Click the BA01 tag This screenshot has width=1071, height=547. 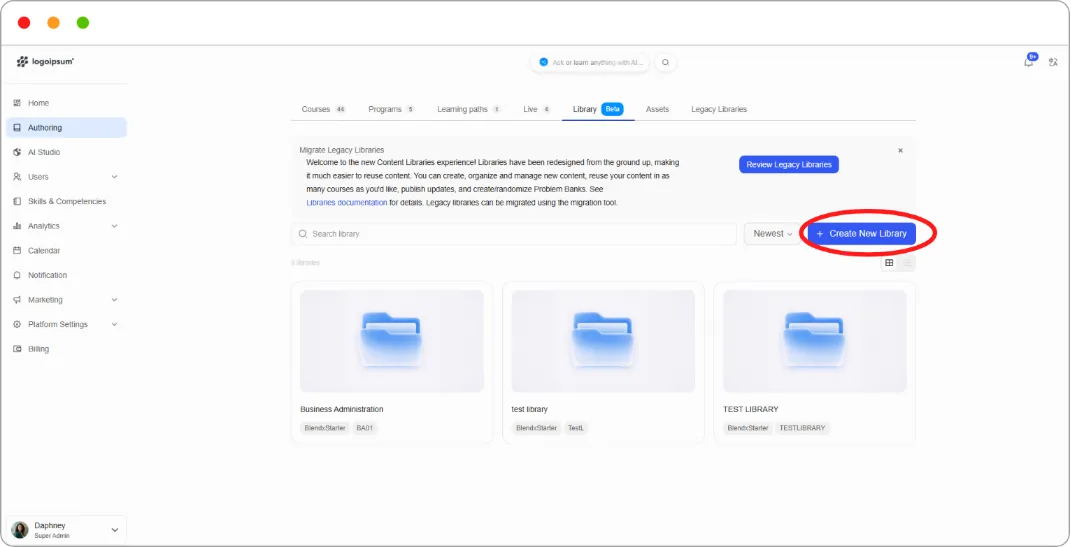pos(365,428)
